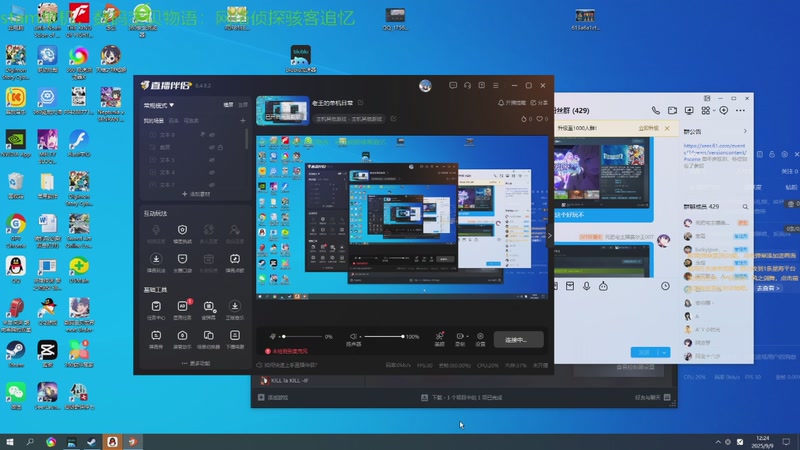Click the edit pencil next to the stream title
800x450 pixels.
point(361,103)
